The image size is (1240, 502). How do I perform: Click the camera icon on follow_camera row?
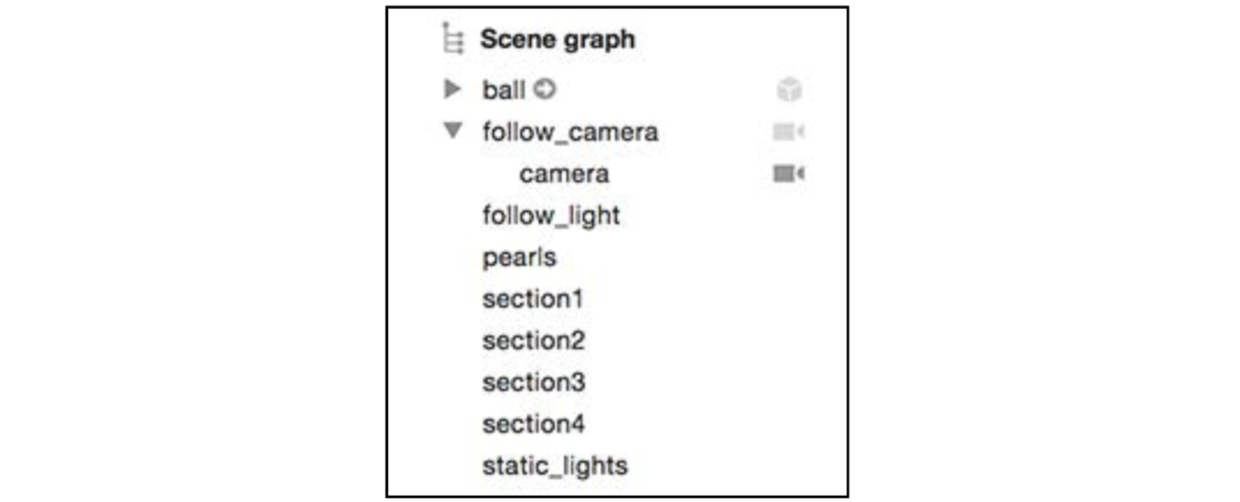(788, 132)
